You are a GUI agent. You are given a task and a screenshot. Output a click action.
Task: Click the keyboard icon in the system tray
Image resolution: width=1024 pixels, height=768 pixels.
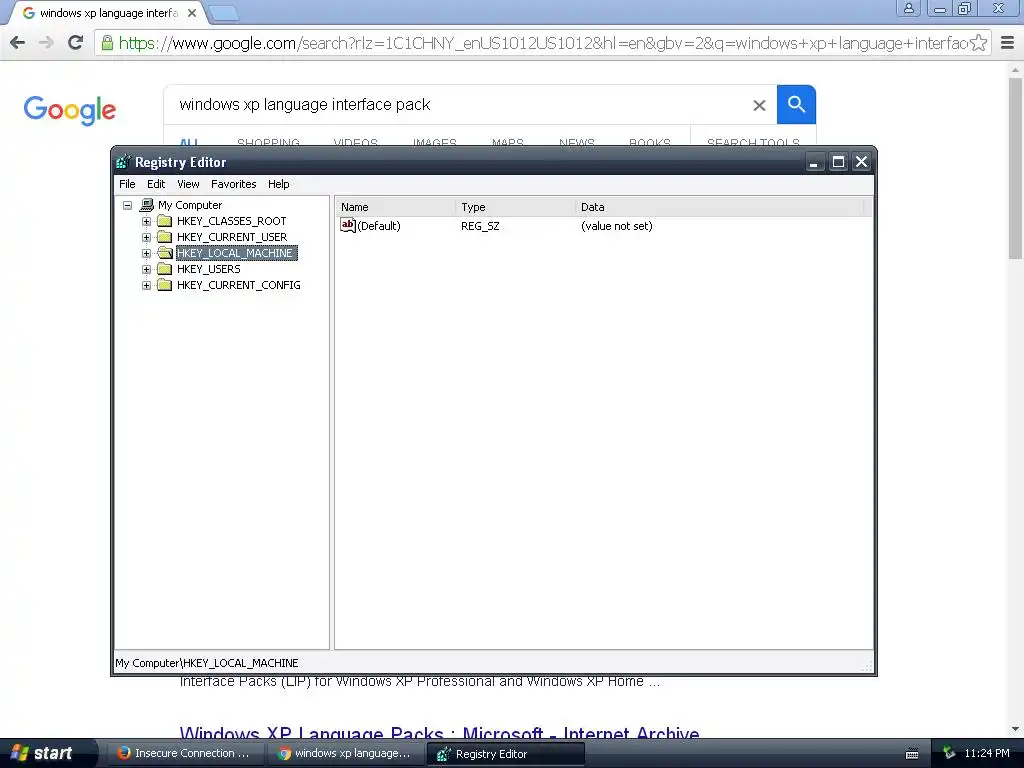pyautogui.click(x=912, y=754)
